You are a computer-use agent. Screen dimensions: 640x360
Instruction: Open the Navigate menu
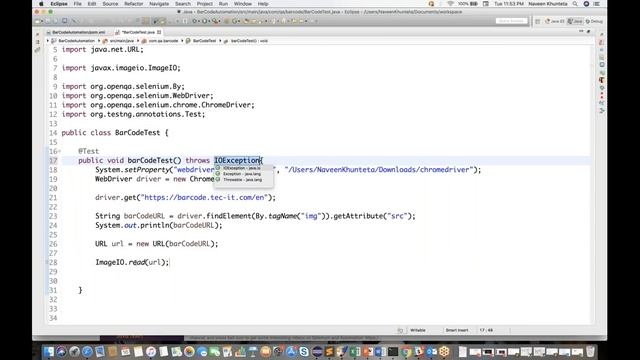click(x=159, y=4)
